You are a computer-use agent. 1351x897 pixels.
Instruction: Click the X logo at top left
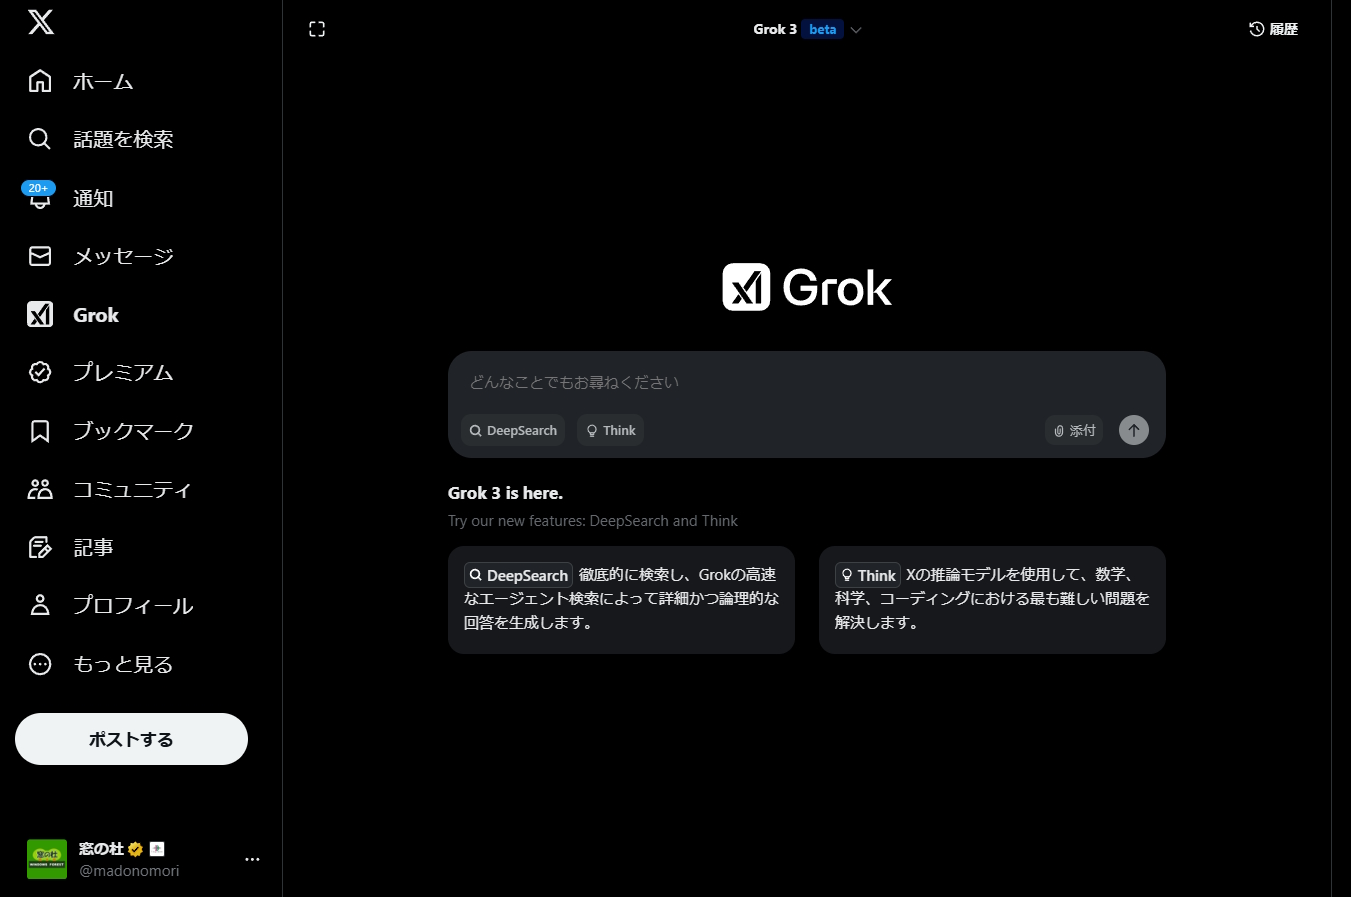(40, 22)
